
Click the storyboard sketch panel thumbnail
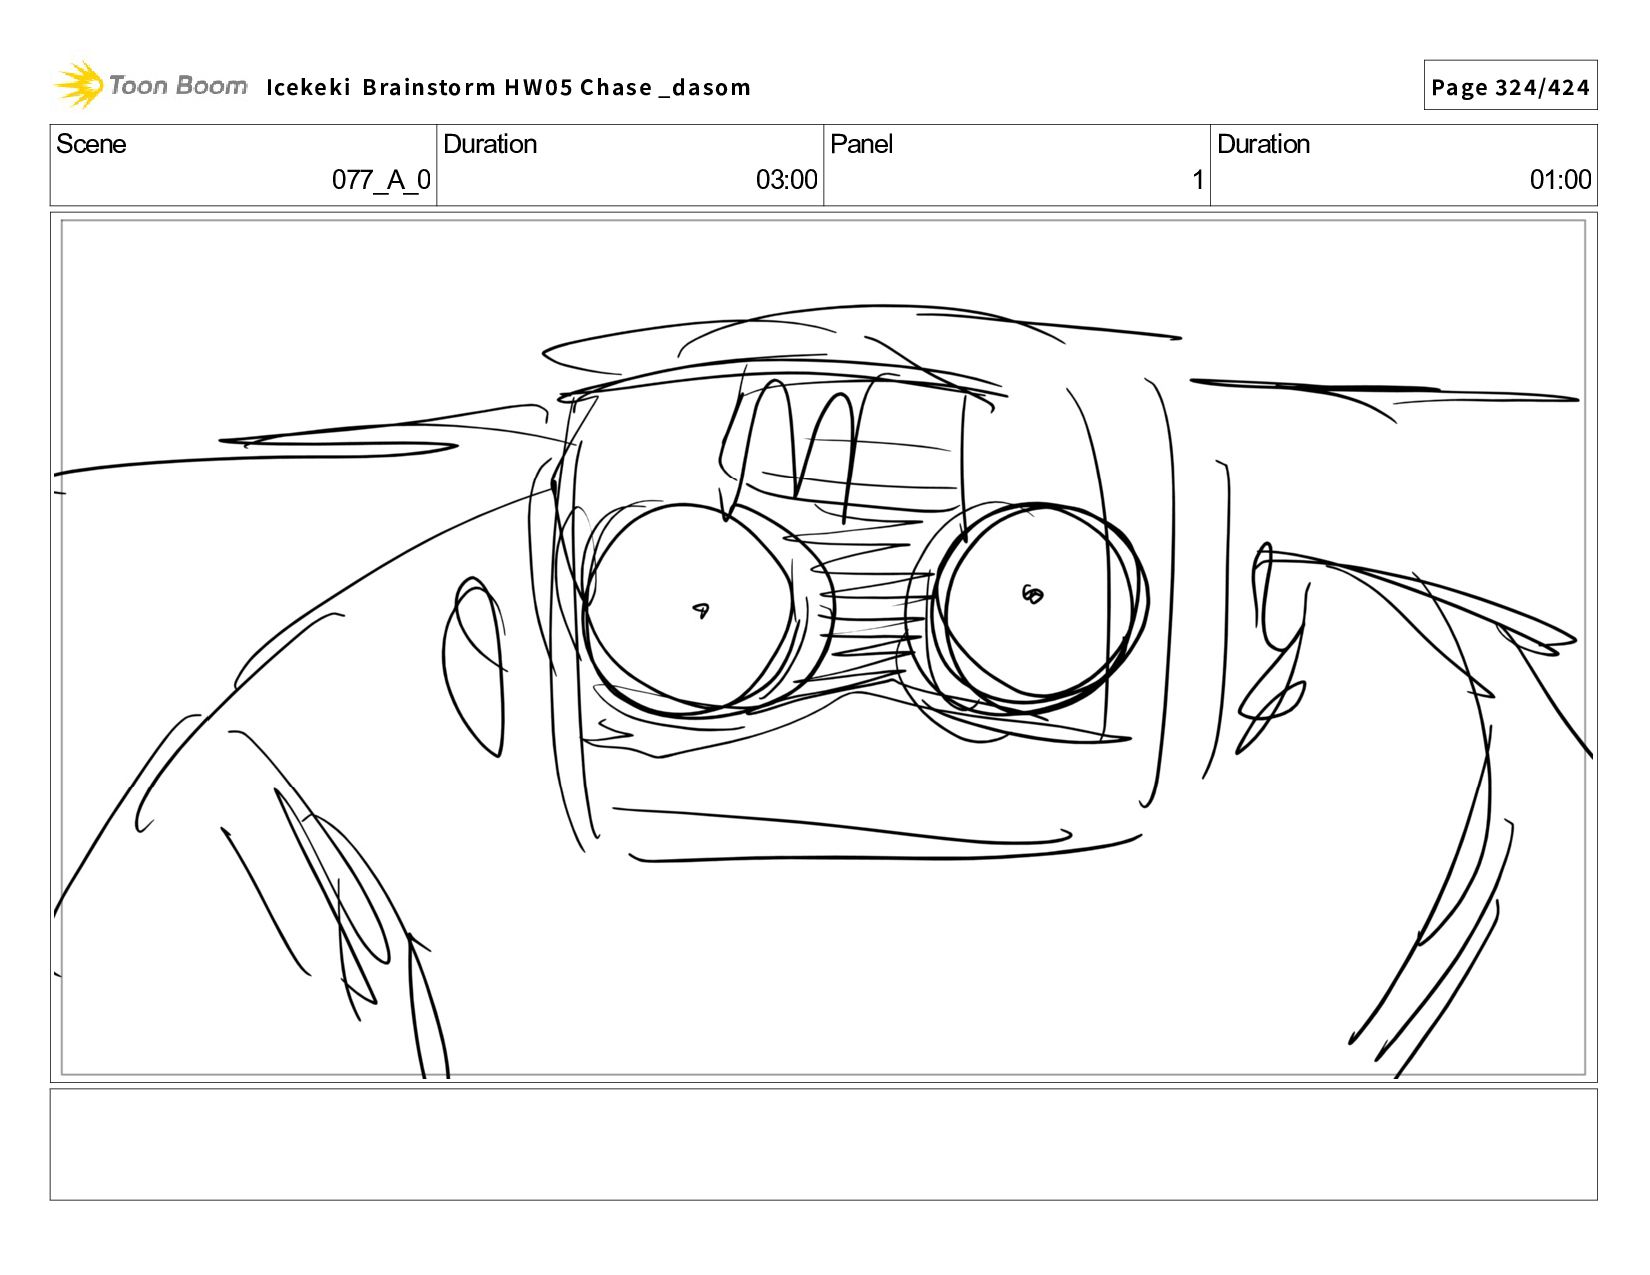823,647
